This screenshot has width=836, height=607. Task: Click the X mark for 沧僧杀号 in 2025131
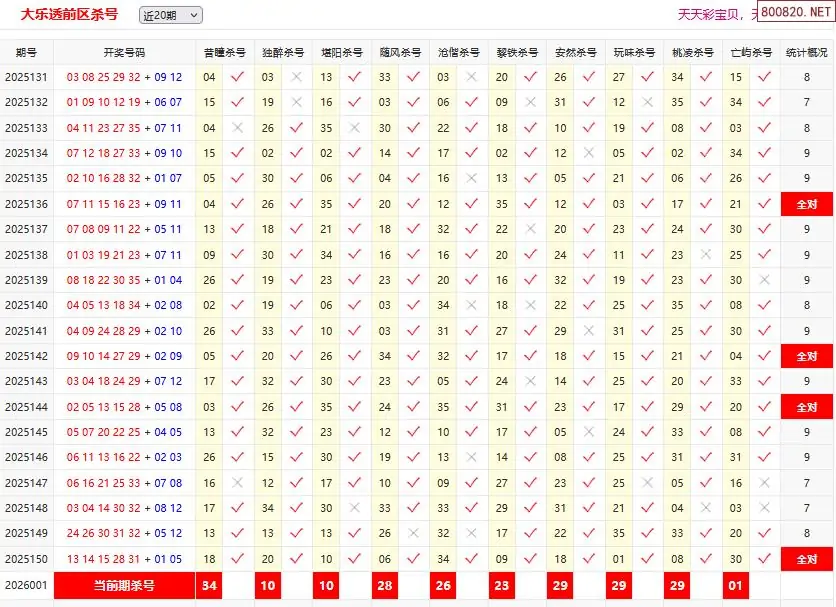(471, 77)
